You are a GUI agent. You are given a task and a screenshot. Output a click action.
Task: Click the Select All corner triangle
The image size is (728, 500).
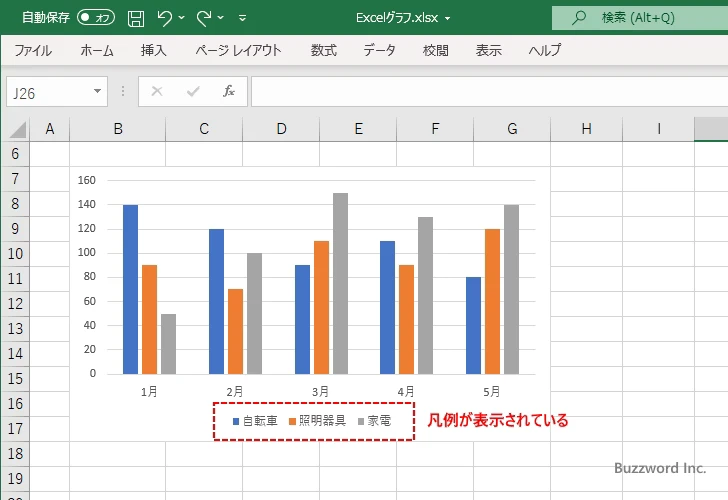click(x=18, y=130)
